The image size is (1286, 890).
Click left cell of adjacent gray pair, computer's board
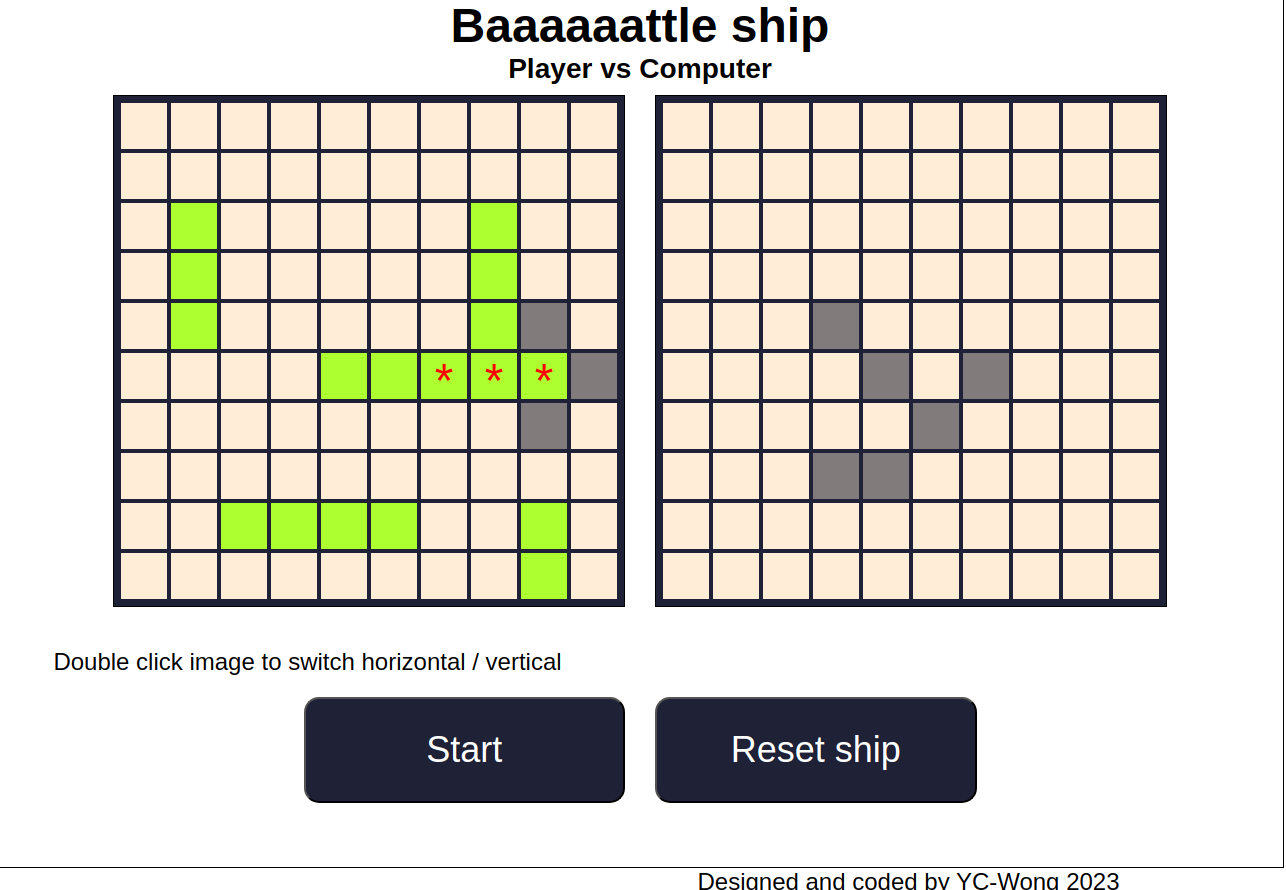point(836,476)
